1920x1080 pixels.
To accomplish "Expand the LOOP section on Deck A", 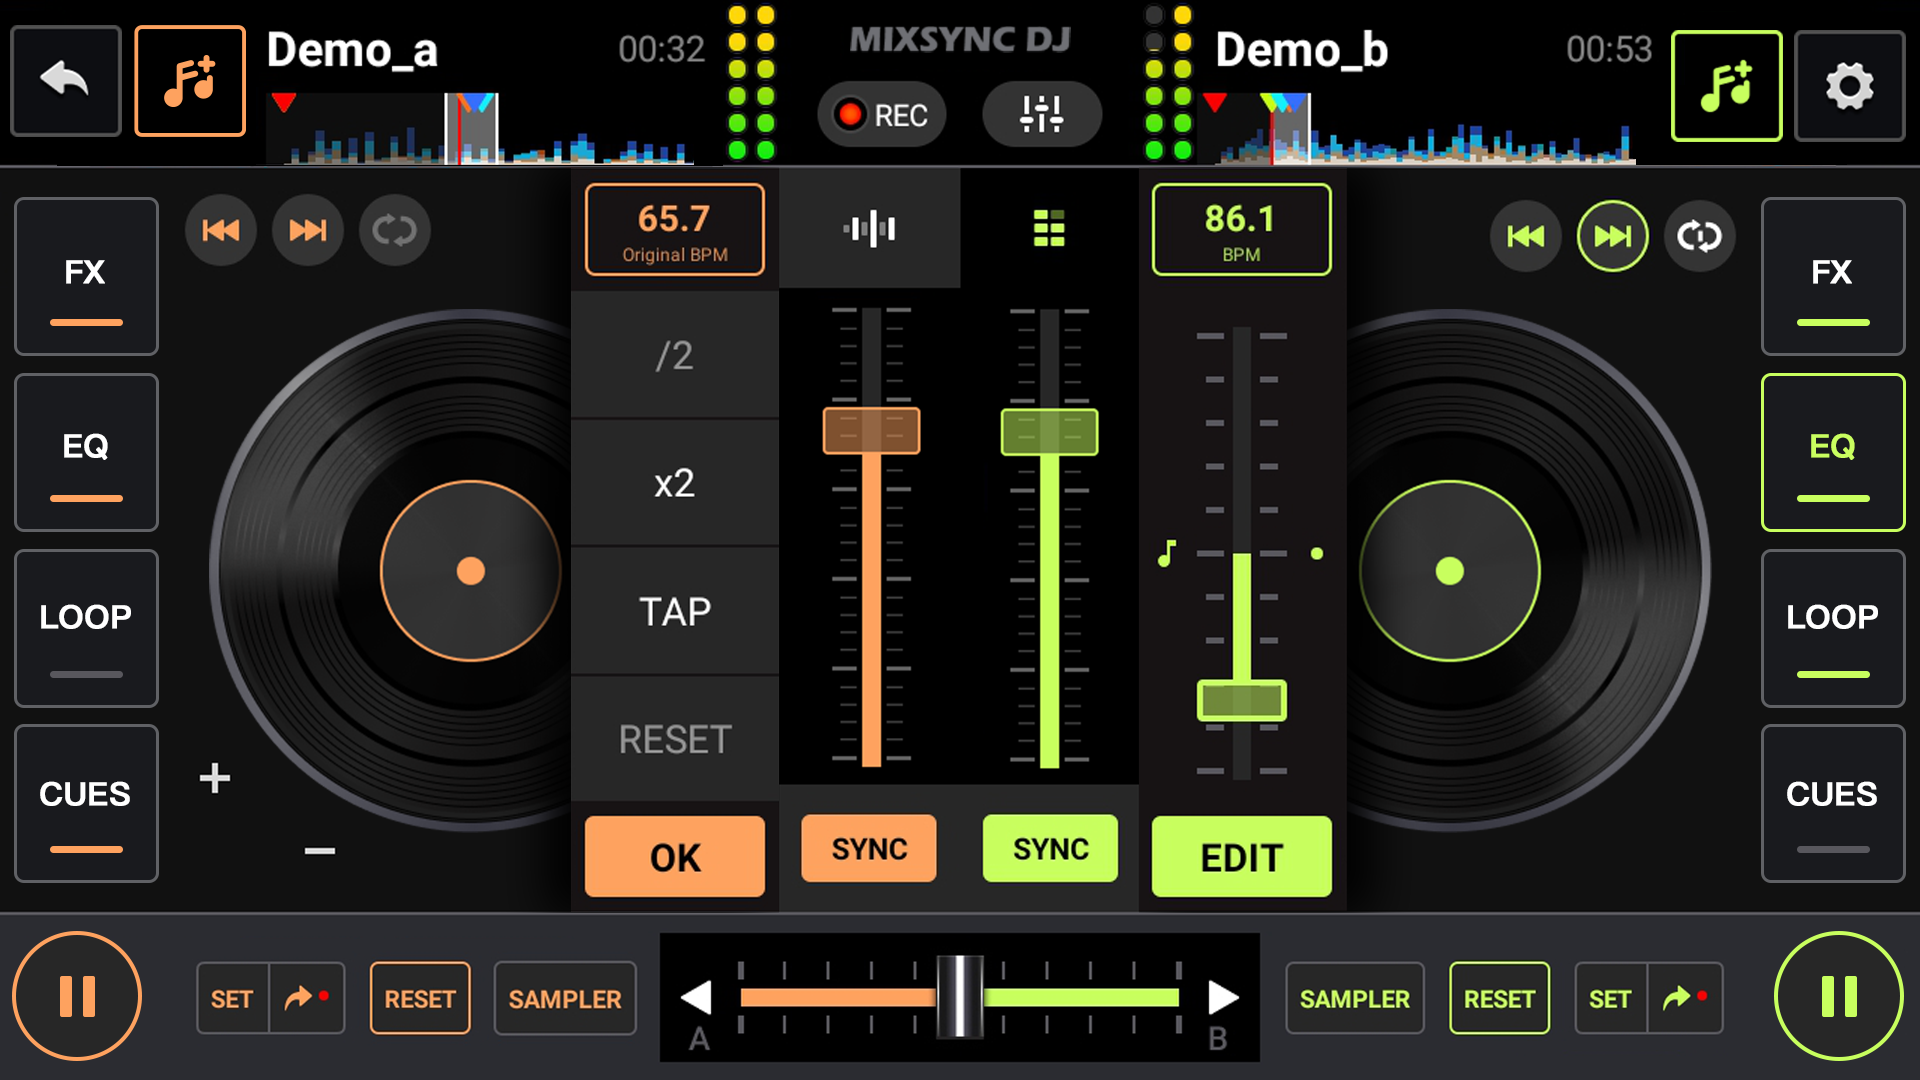I will point(86,629).
